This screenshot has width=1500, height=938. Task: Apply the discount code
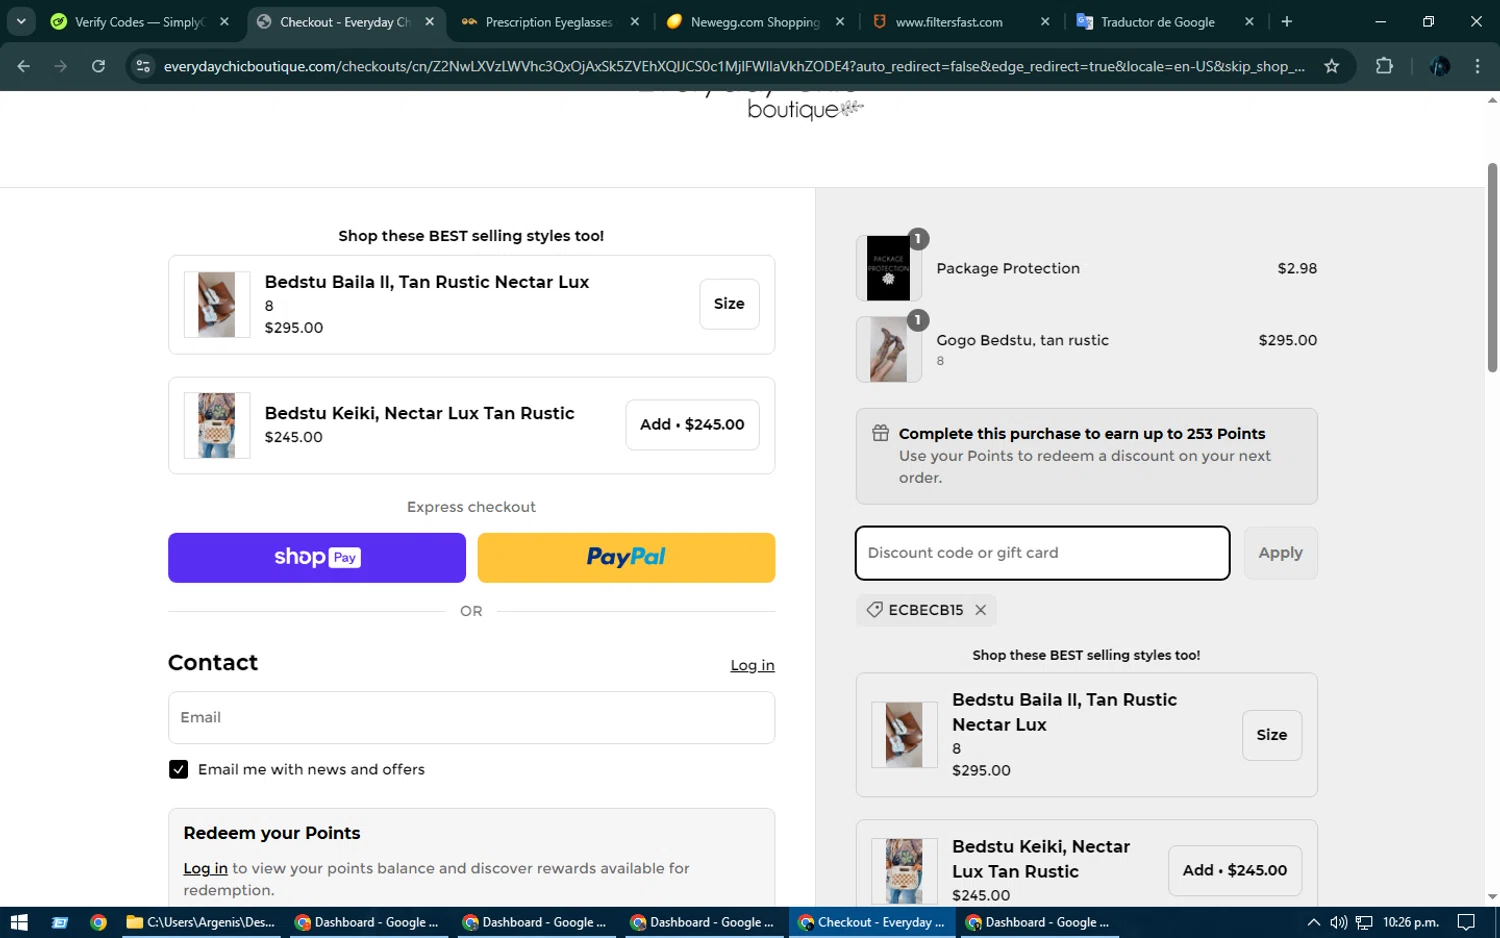click(x=1280, y=553)
